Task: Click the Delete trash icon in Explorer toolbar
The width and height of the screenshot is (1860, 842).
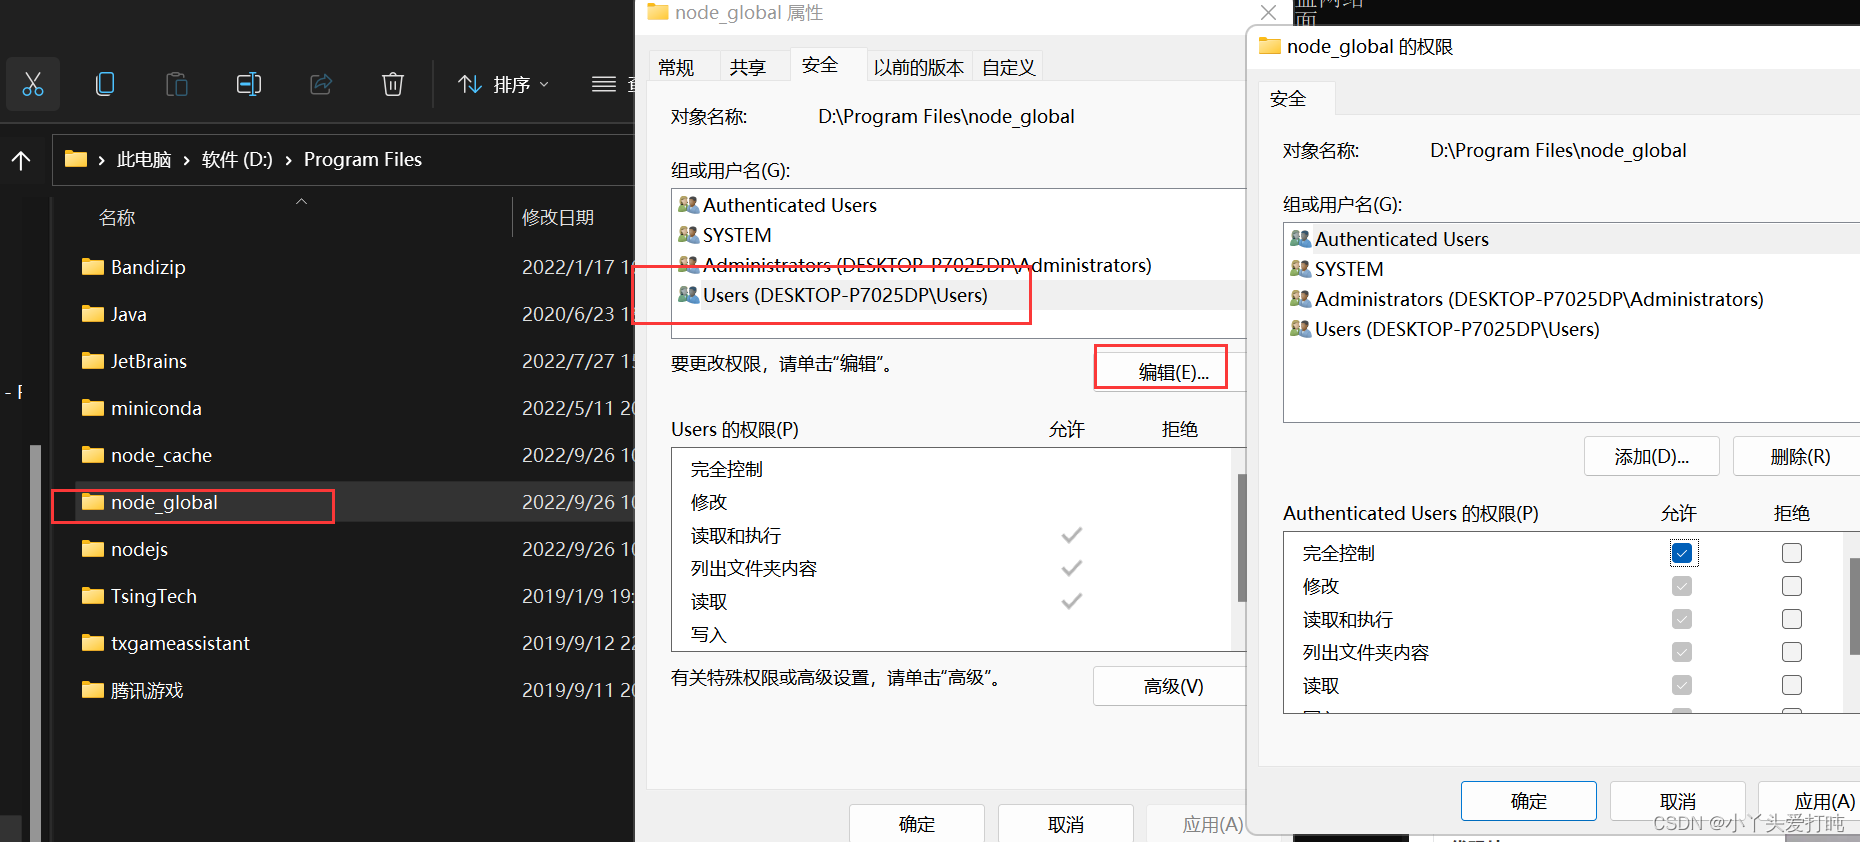Action: click(393, 84)
